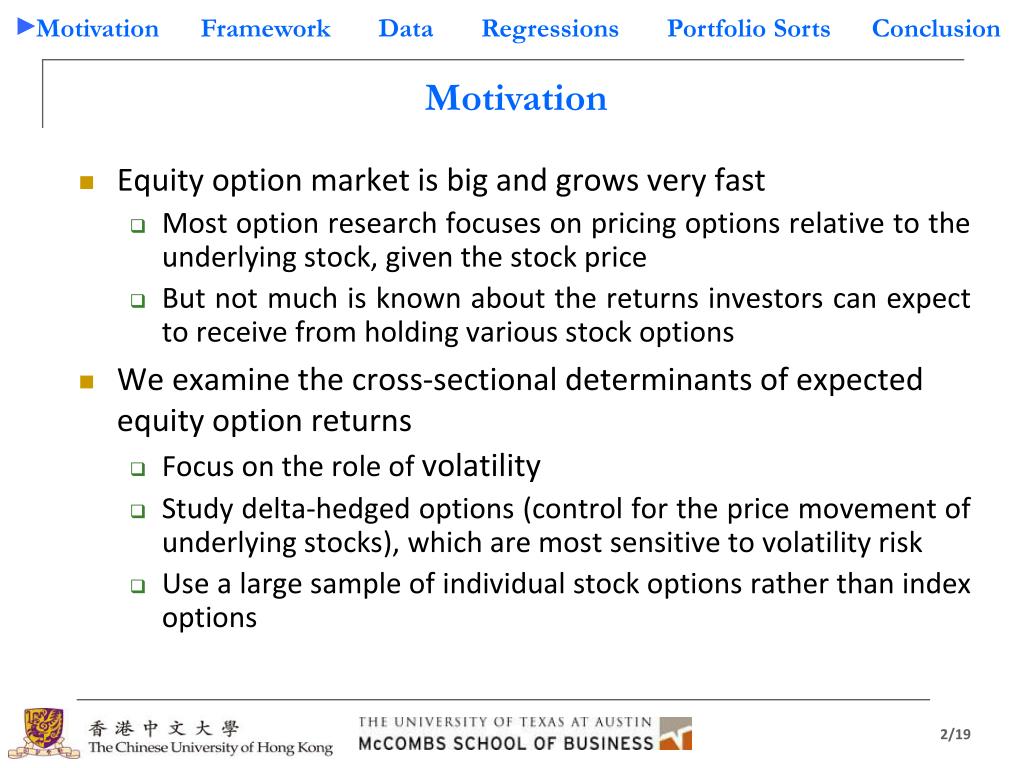Click yellow bullet before 'Equity option market'
1024x768 pixels.
click(x=86, y=183)
